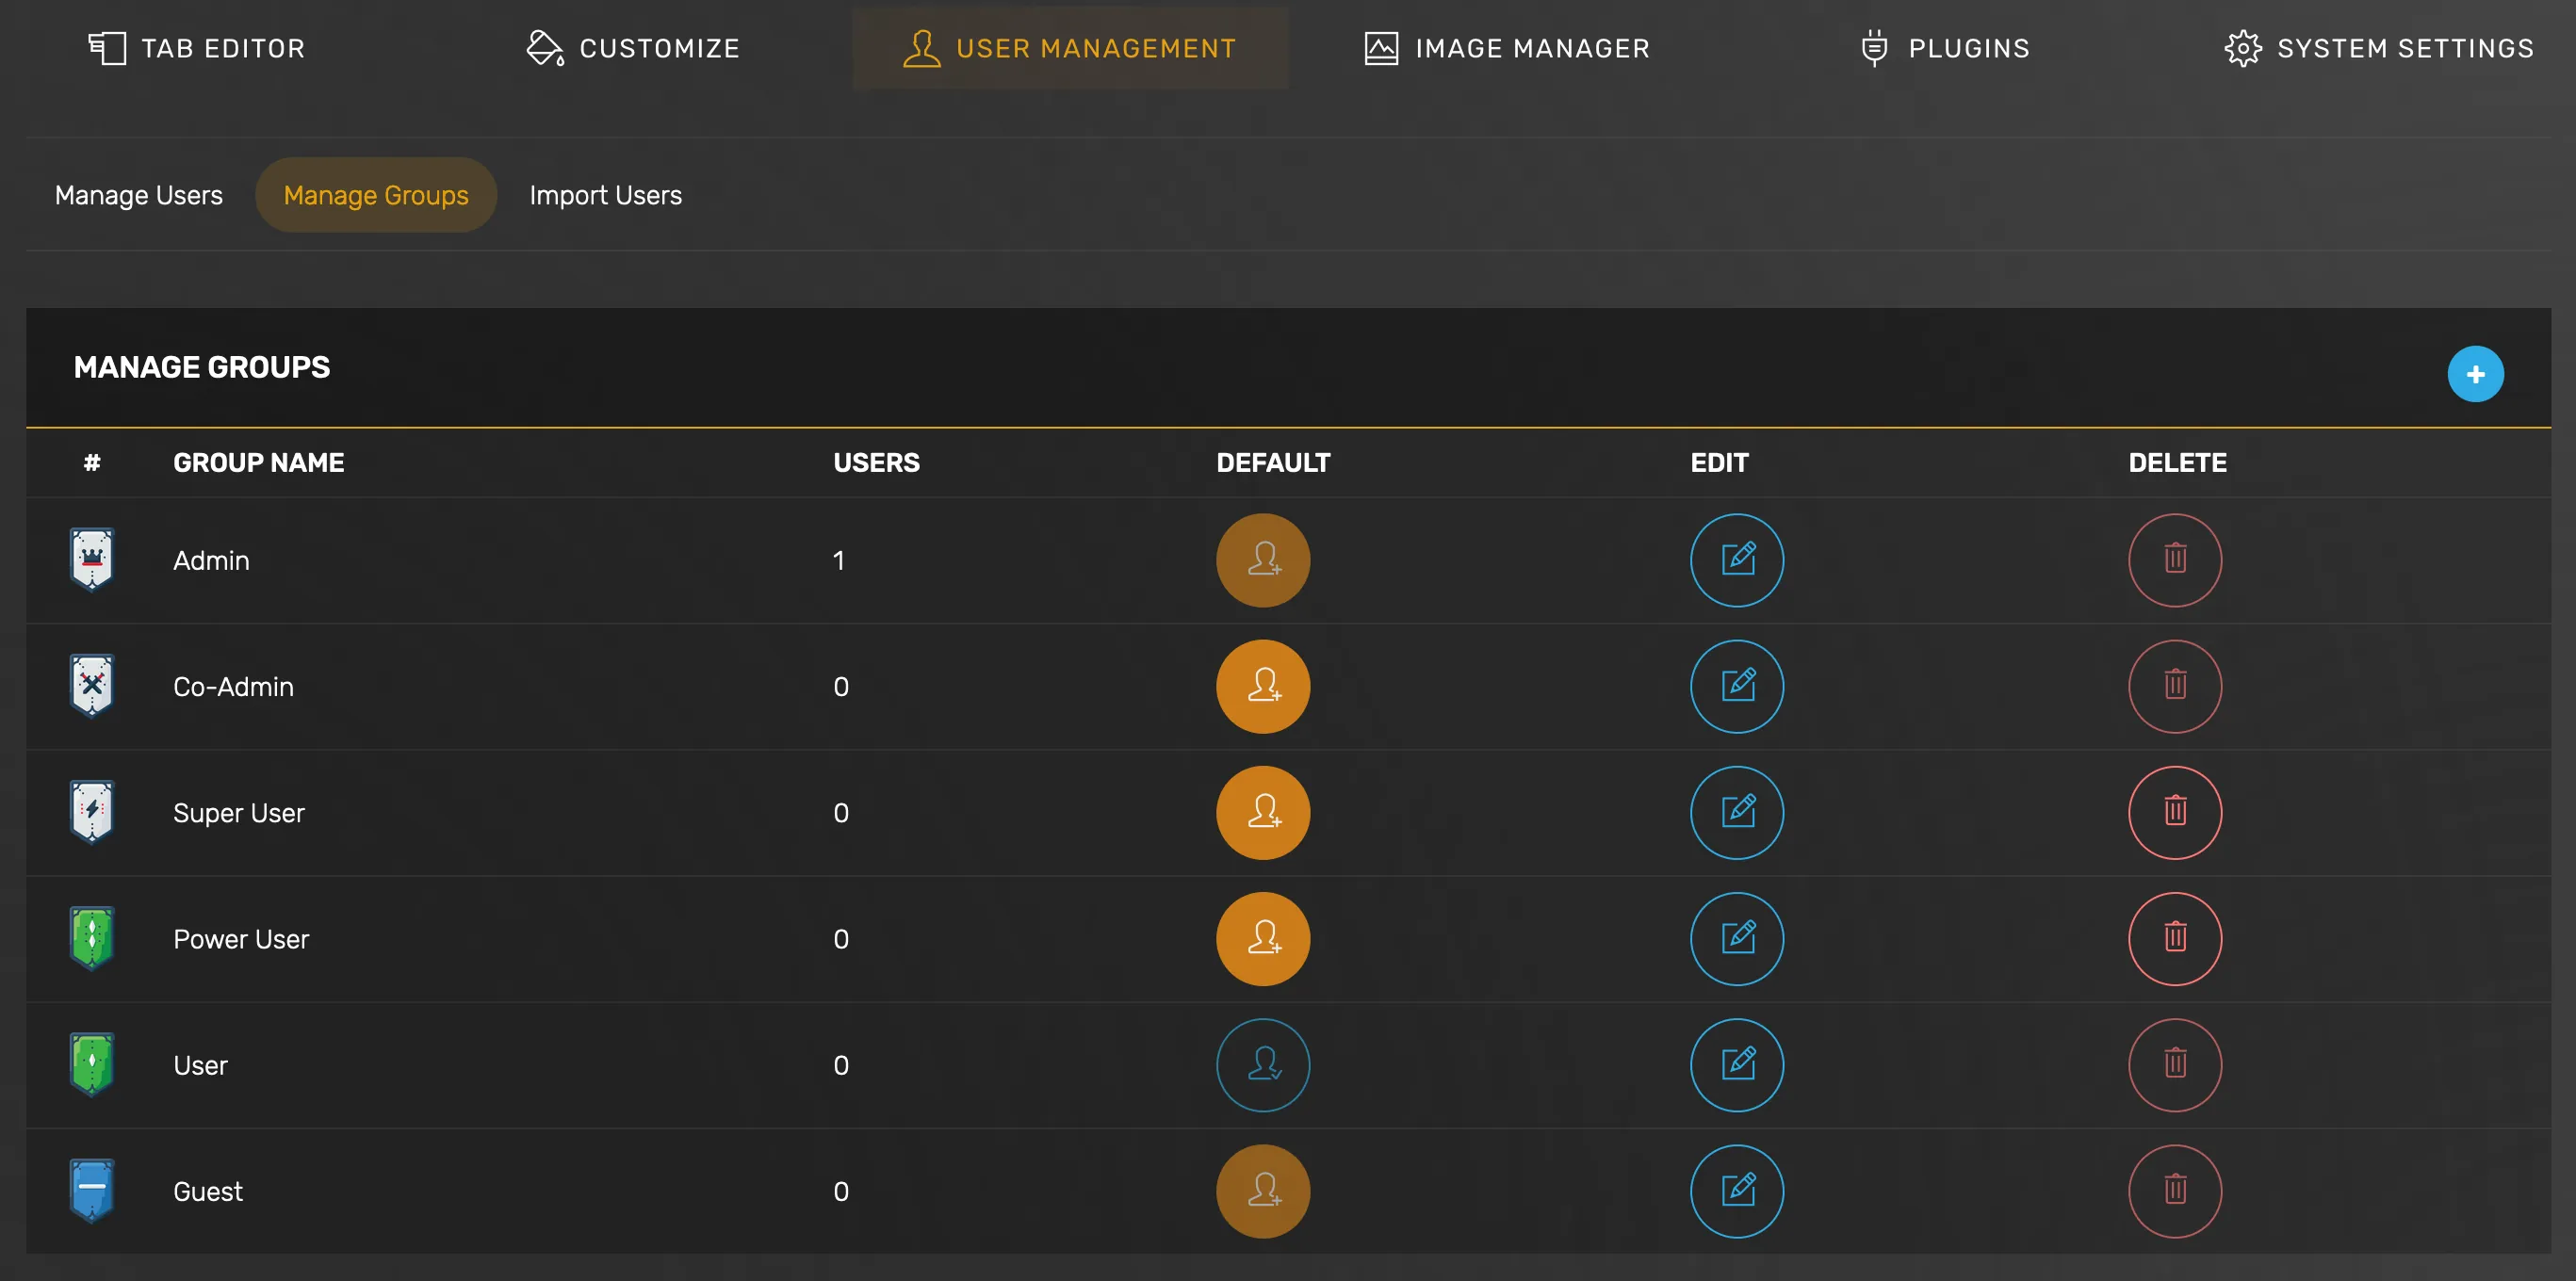Viewport: 2576px width, 1281px height.
Task: Click the plus button to add a group
Action: pos(2476,373)
